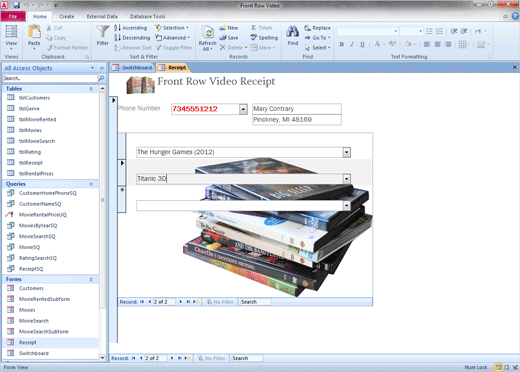Screen dimensions: 520x372
Task: Switch to Database Tools tab
Action: 147,16
